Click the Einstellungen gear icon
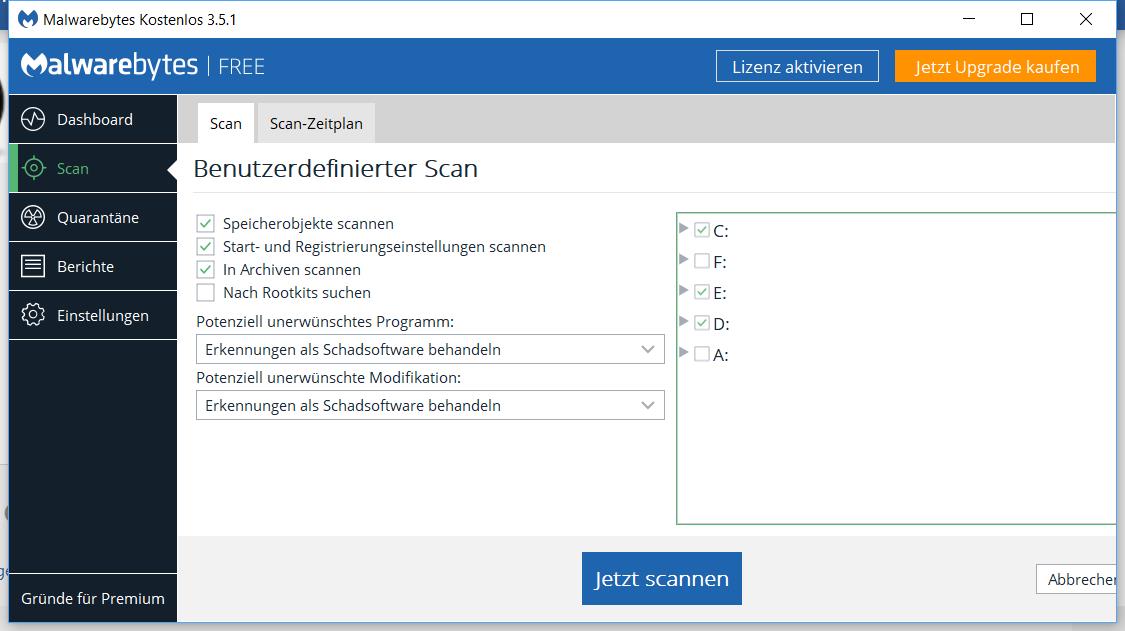The image size is (1125, 631). click(33, 314)
